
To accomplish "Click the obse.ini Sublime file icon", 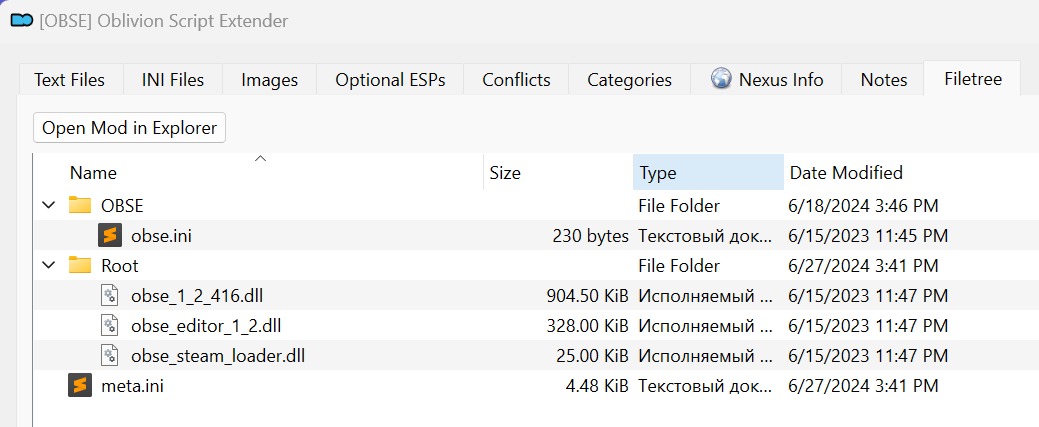I will [x=110, y=235].
